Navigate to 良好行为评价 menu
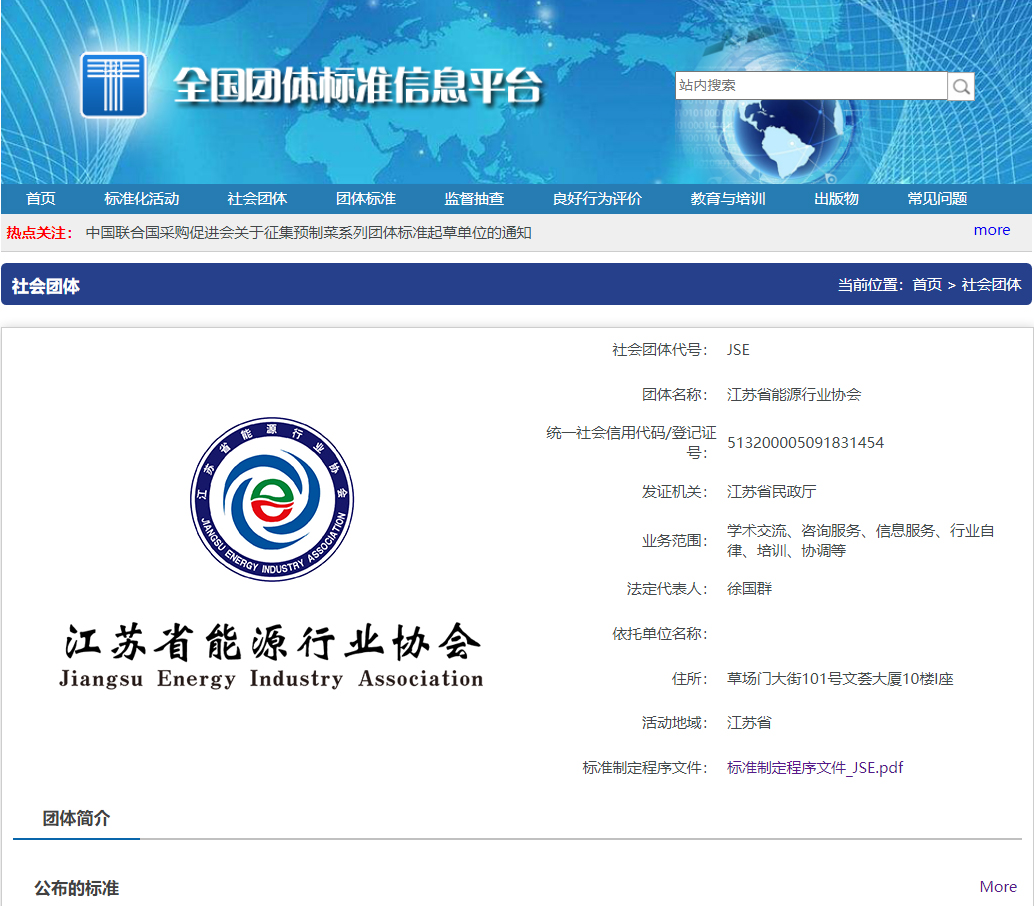The image size is (1034, 906). [597, 199]
